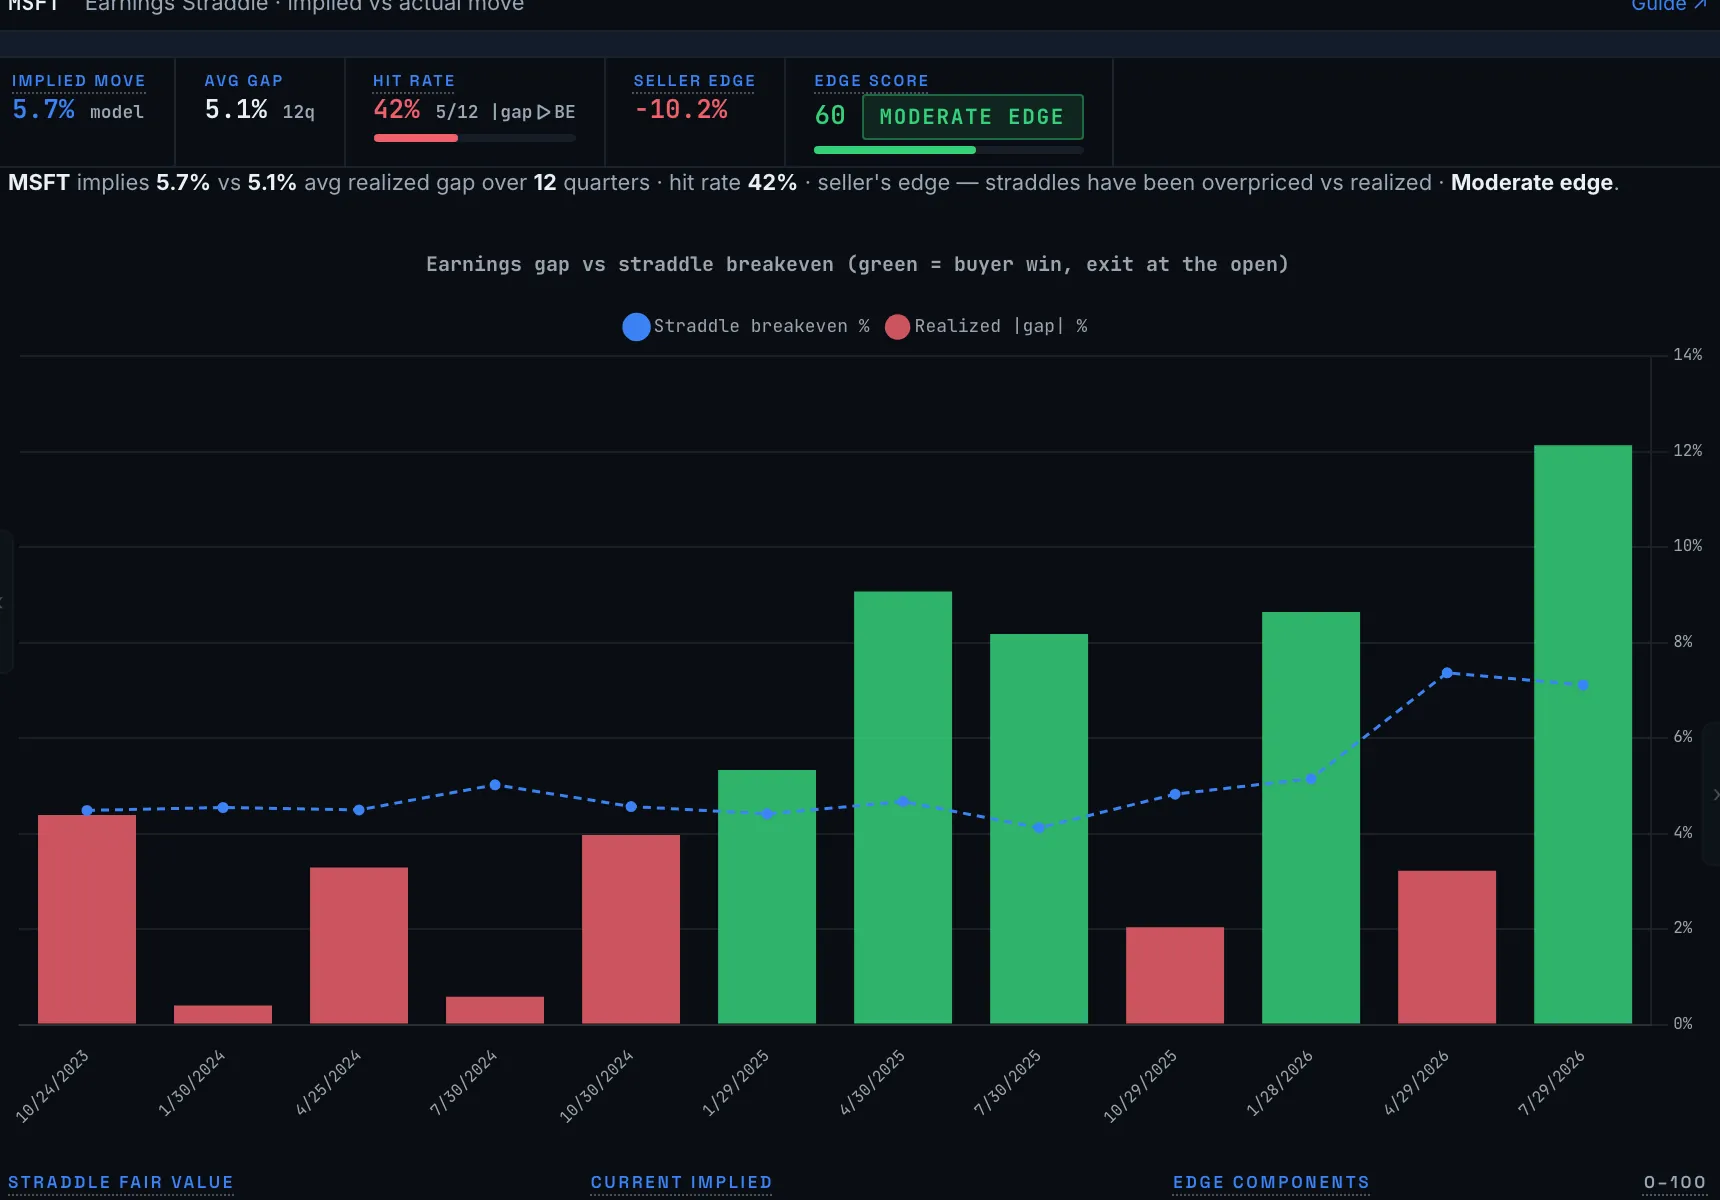Toggle the Straddle breakeven % legend label
The image size is (1720, 1200).
tap(762, 326)
